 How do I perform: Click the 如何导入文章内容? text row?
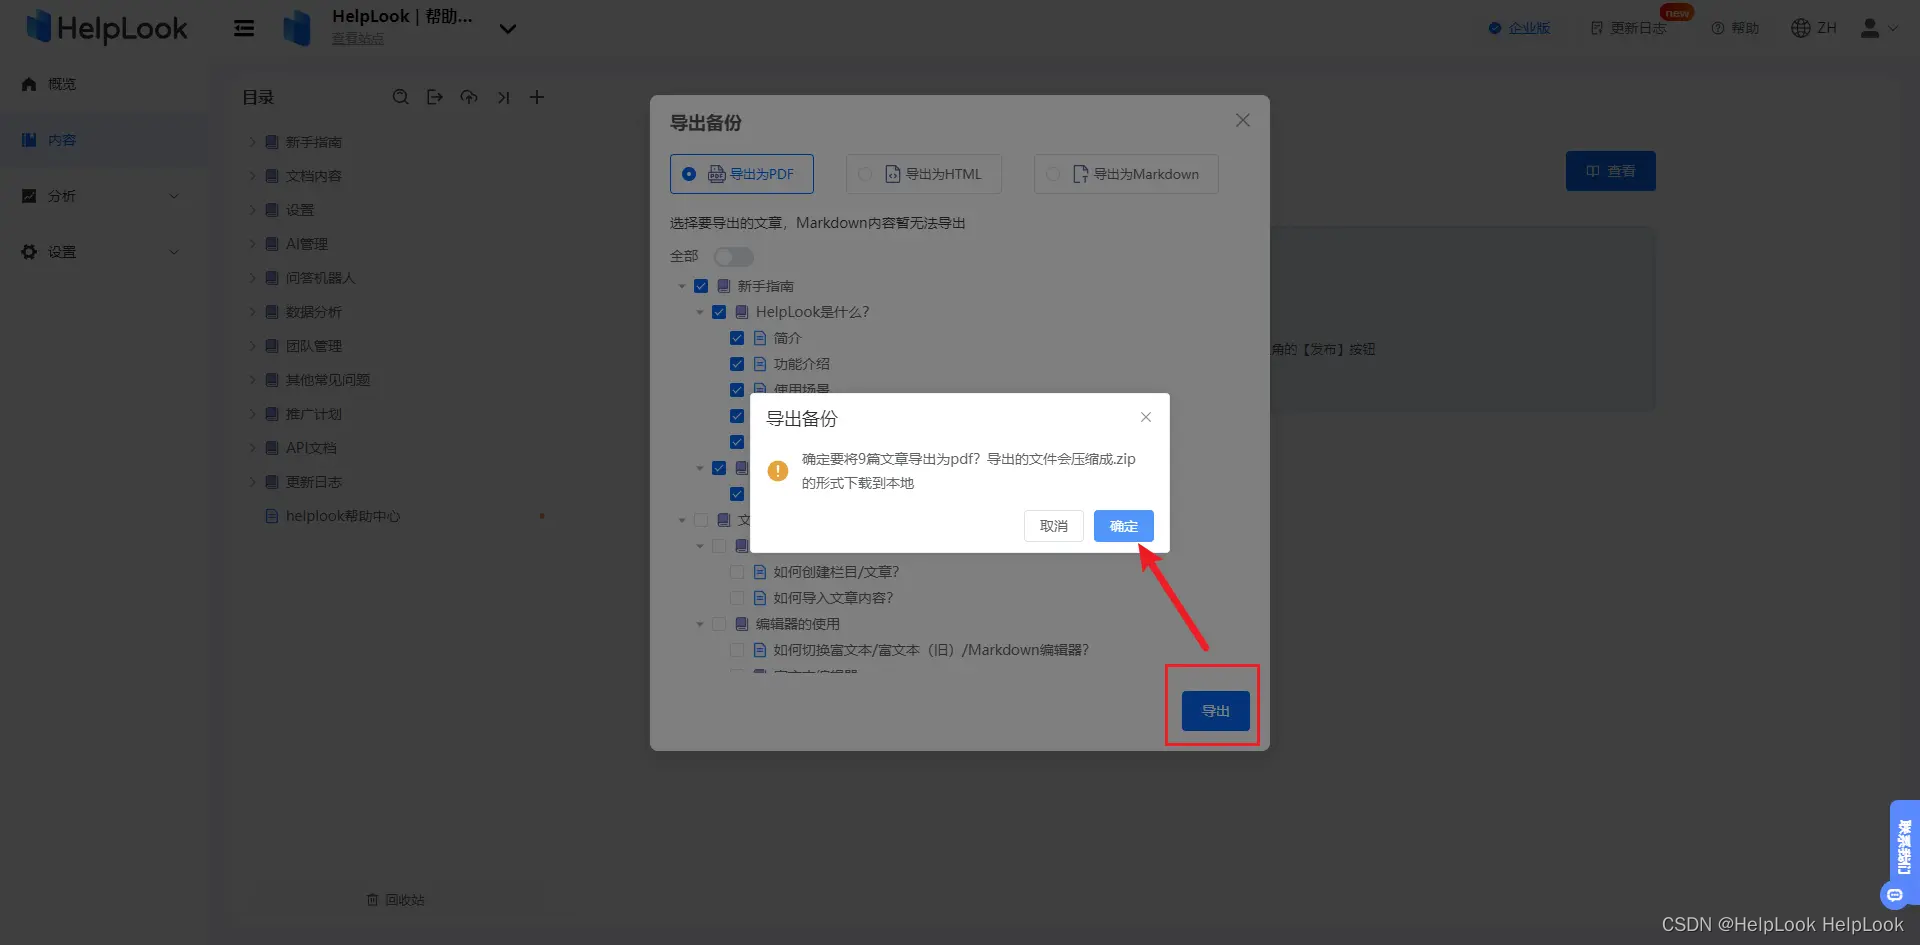[x=833, y=598]
